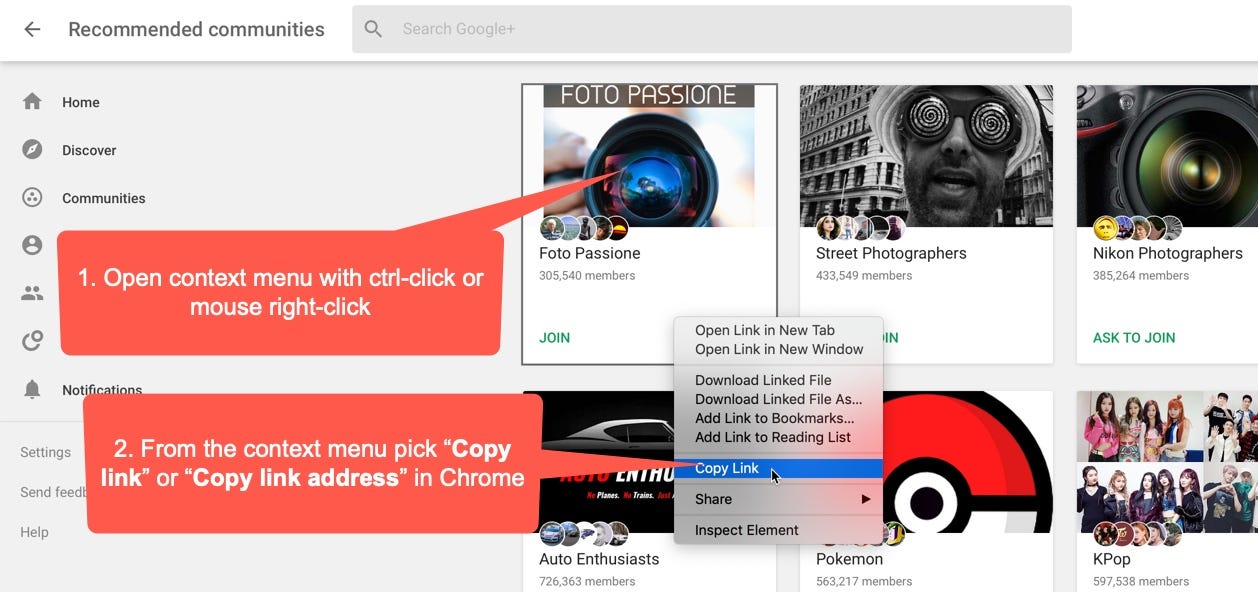This screenshot has width=1258, height=592.
Task: Click the Notifications bell icon
Action: (x=32, y=389)
